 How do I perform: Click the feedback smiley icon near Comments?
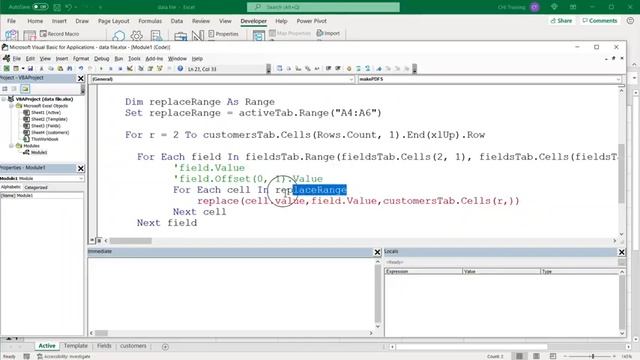[630, 20]
